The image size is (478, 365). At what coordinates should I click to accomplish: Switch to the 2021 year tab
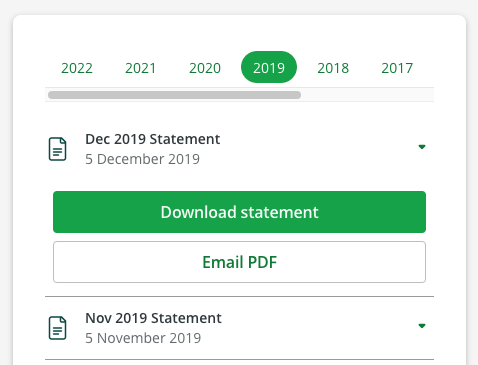(x=141, y=68)
